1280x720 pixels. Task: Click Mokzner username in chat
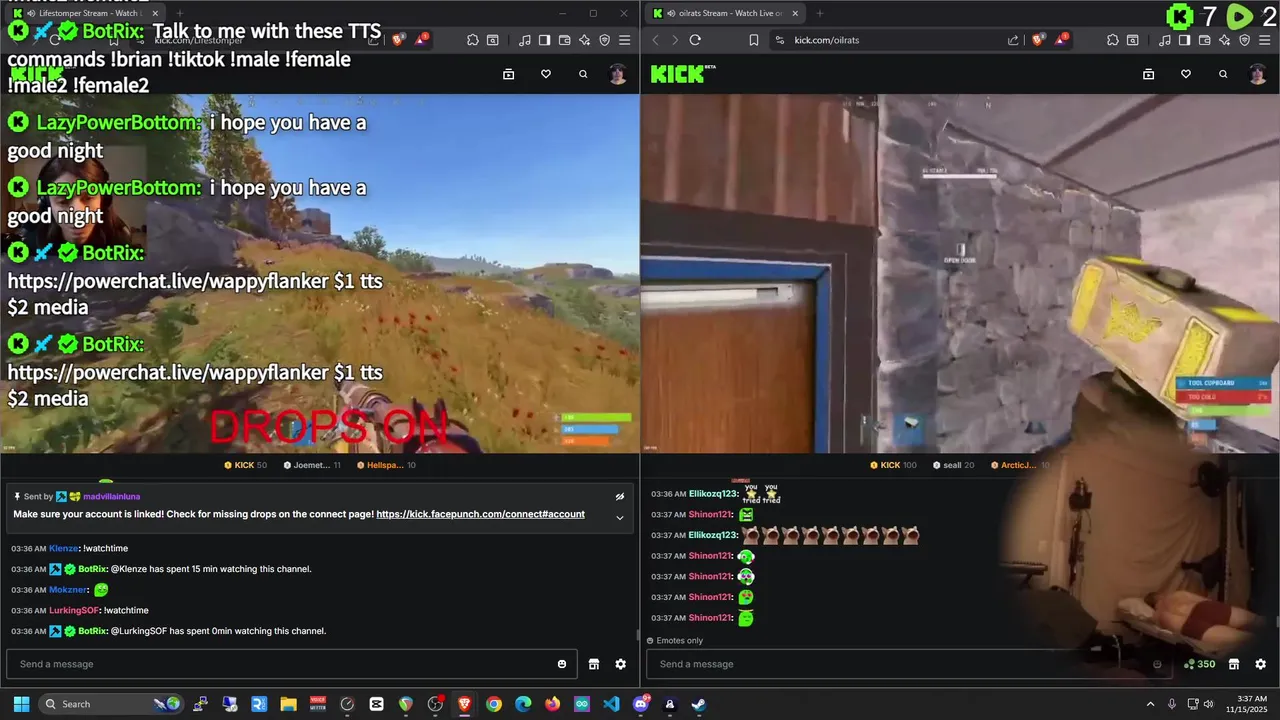coord(68,590)
